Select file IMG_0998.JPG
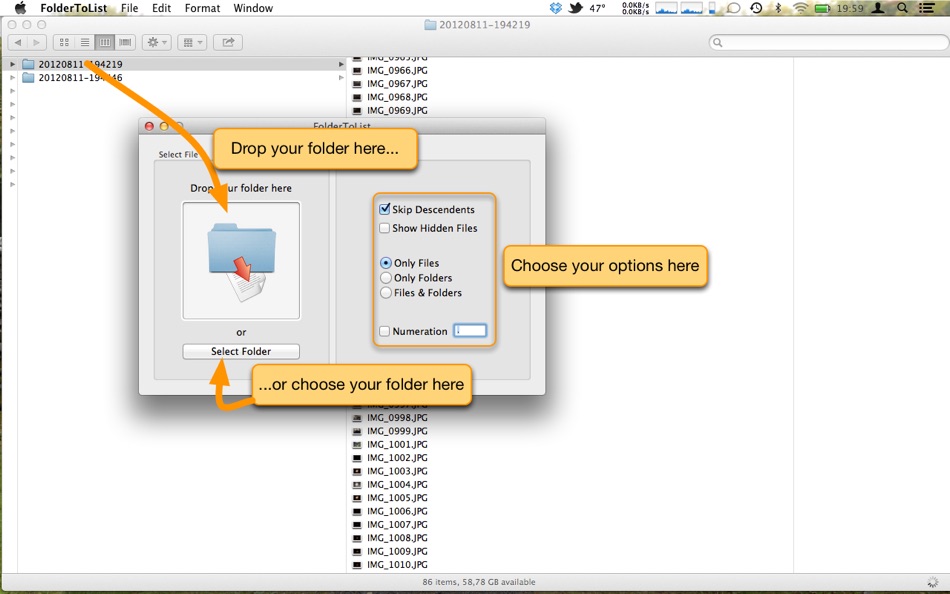 pyautogui.click(x=397, y=418)
